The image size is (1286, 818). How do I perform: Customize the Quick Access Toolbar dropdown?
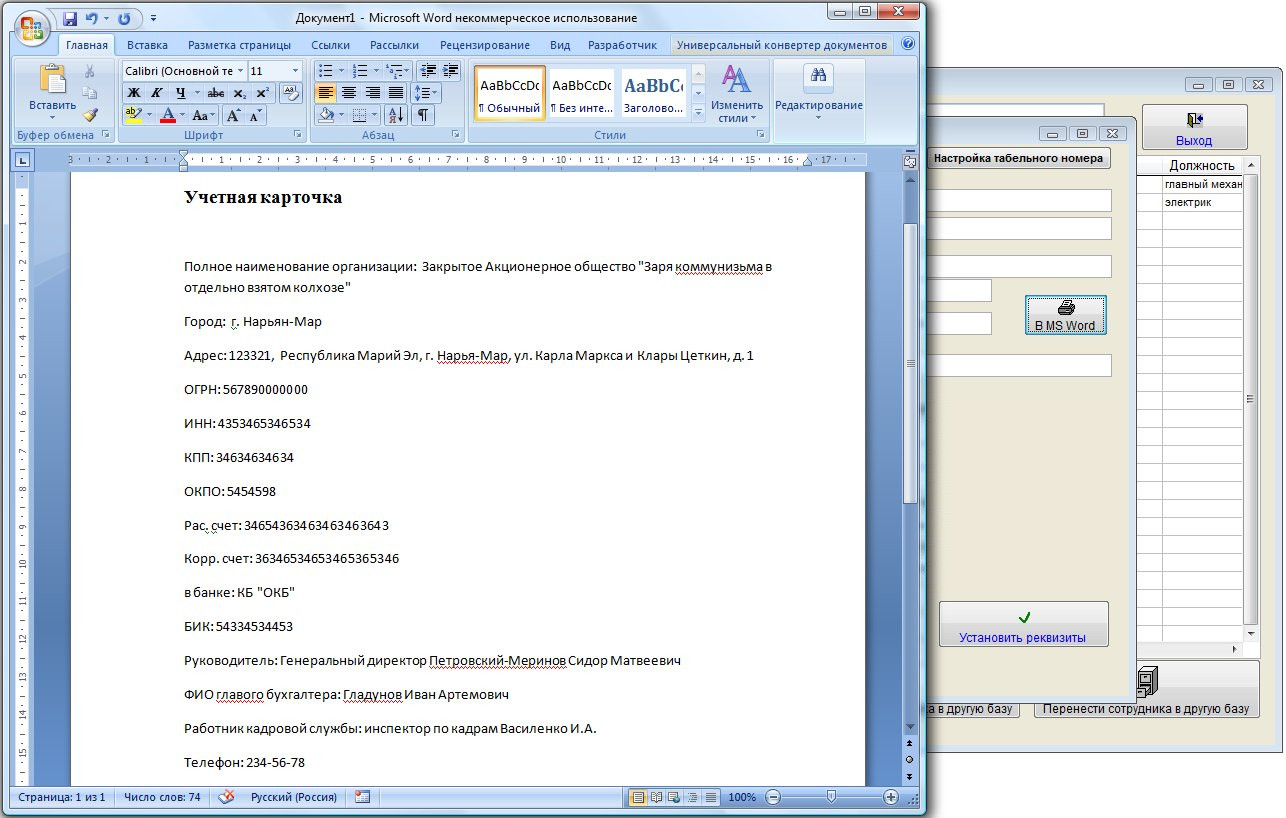153,18
